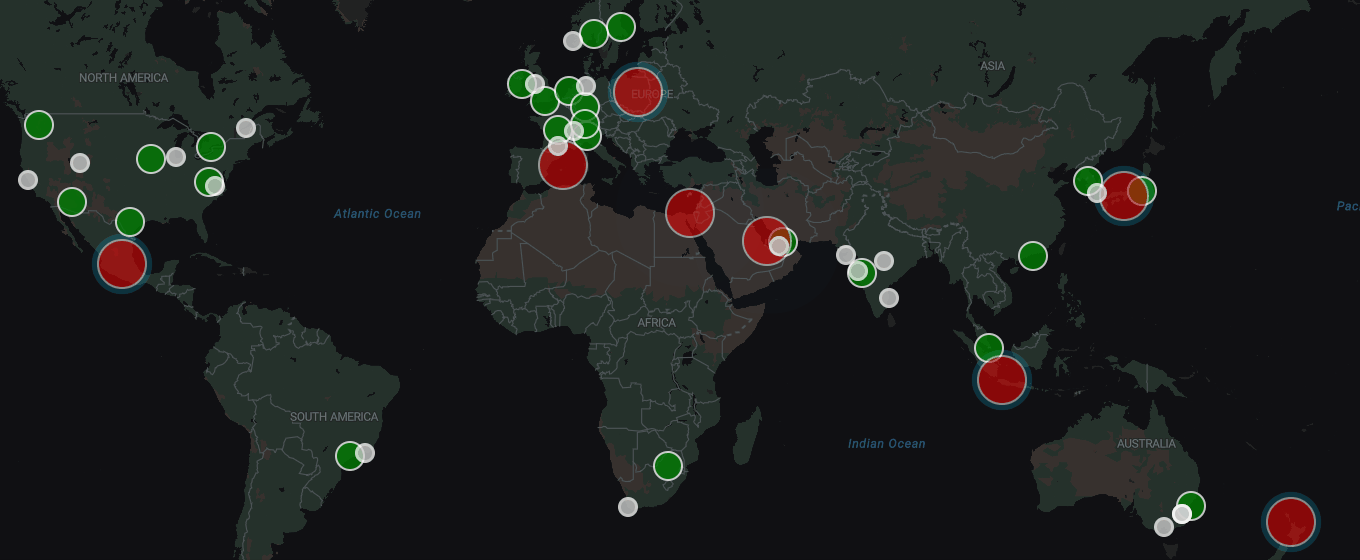Select the green marker on the Malay Peninsula

[989, 347]
